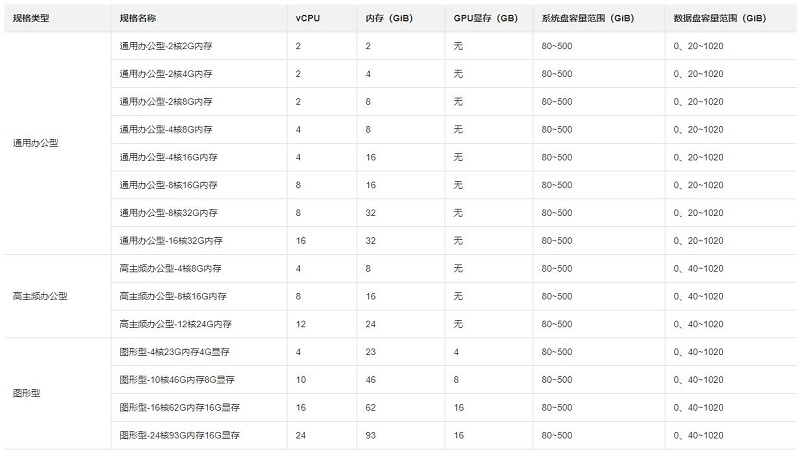Click the 规格名称 column header
Image resolution: width=800 pixels, height=452 pixels.
(138, 18)
